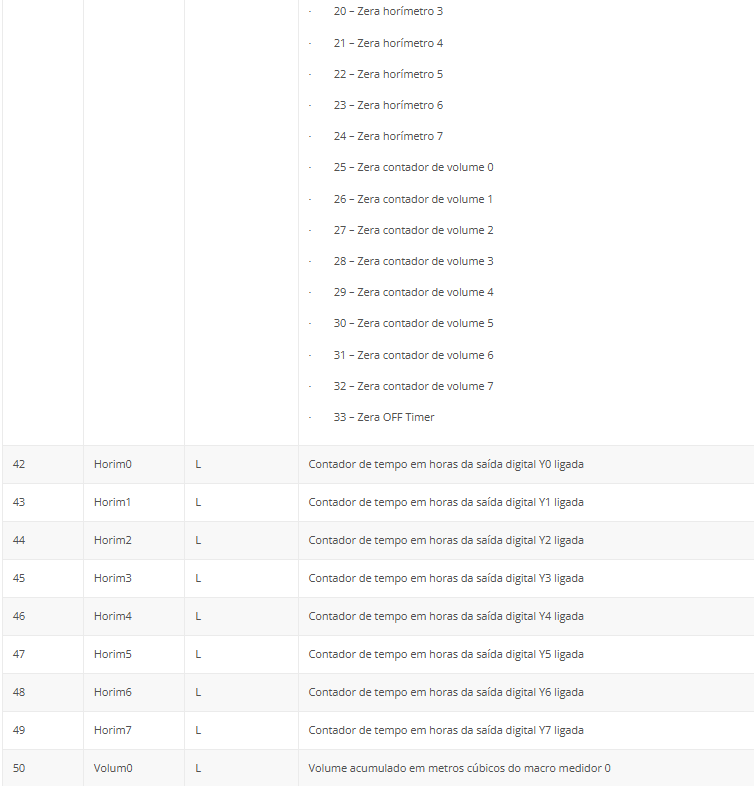Click "32 – Zera contador de volume 7"
Image resolution: width=754 pixels, height=786 pixels.
point(413,386)
